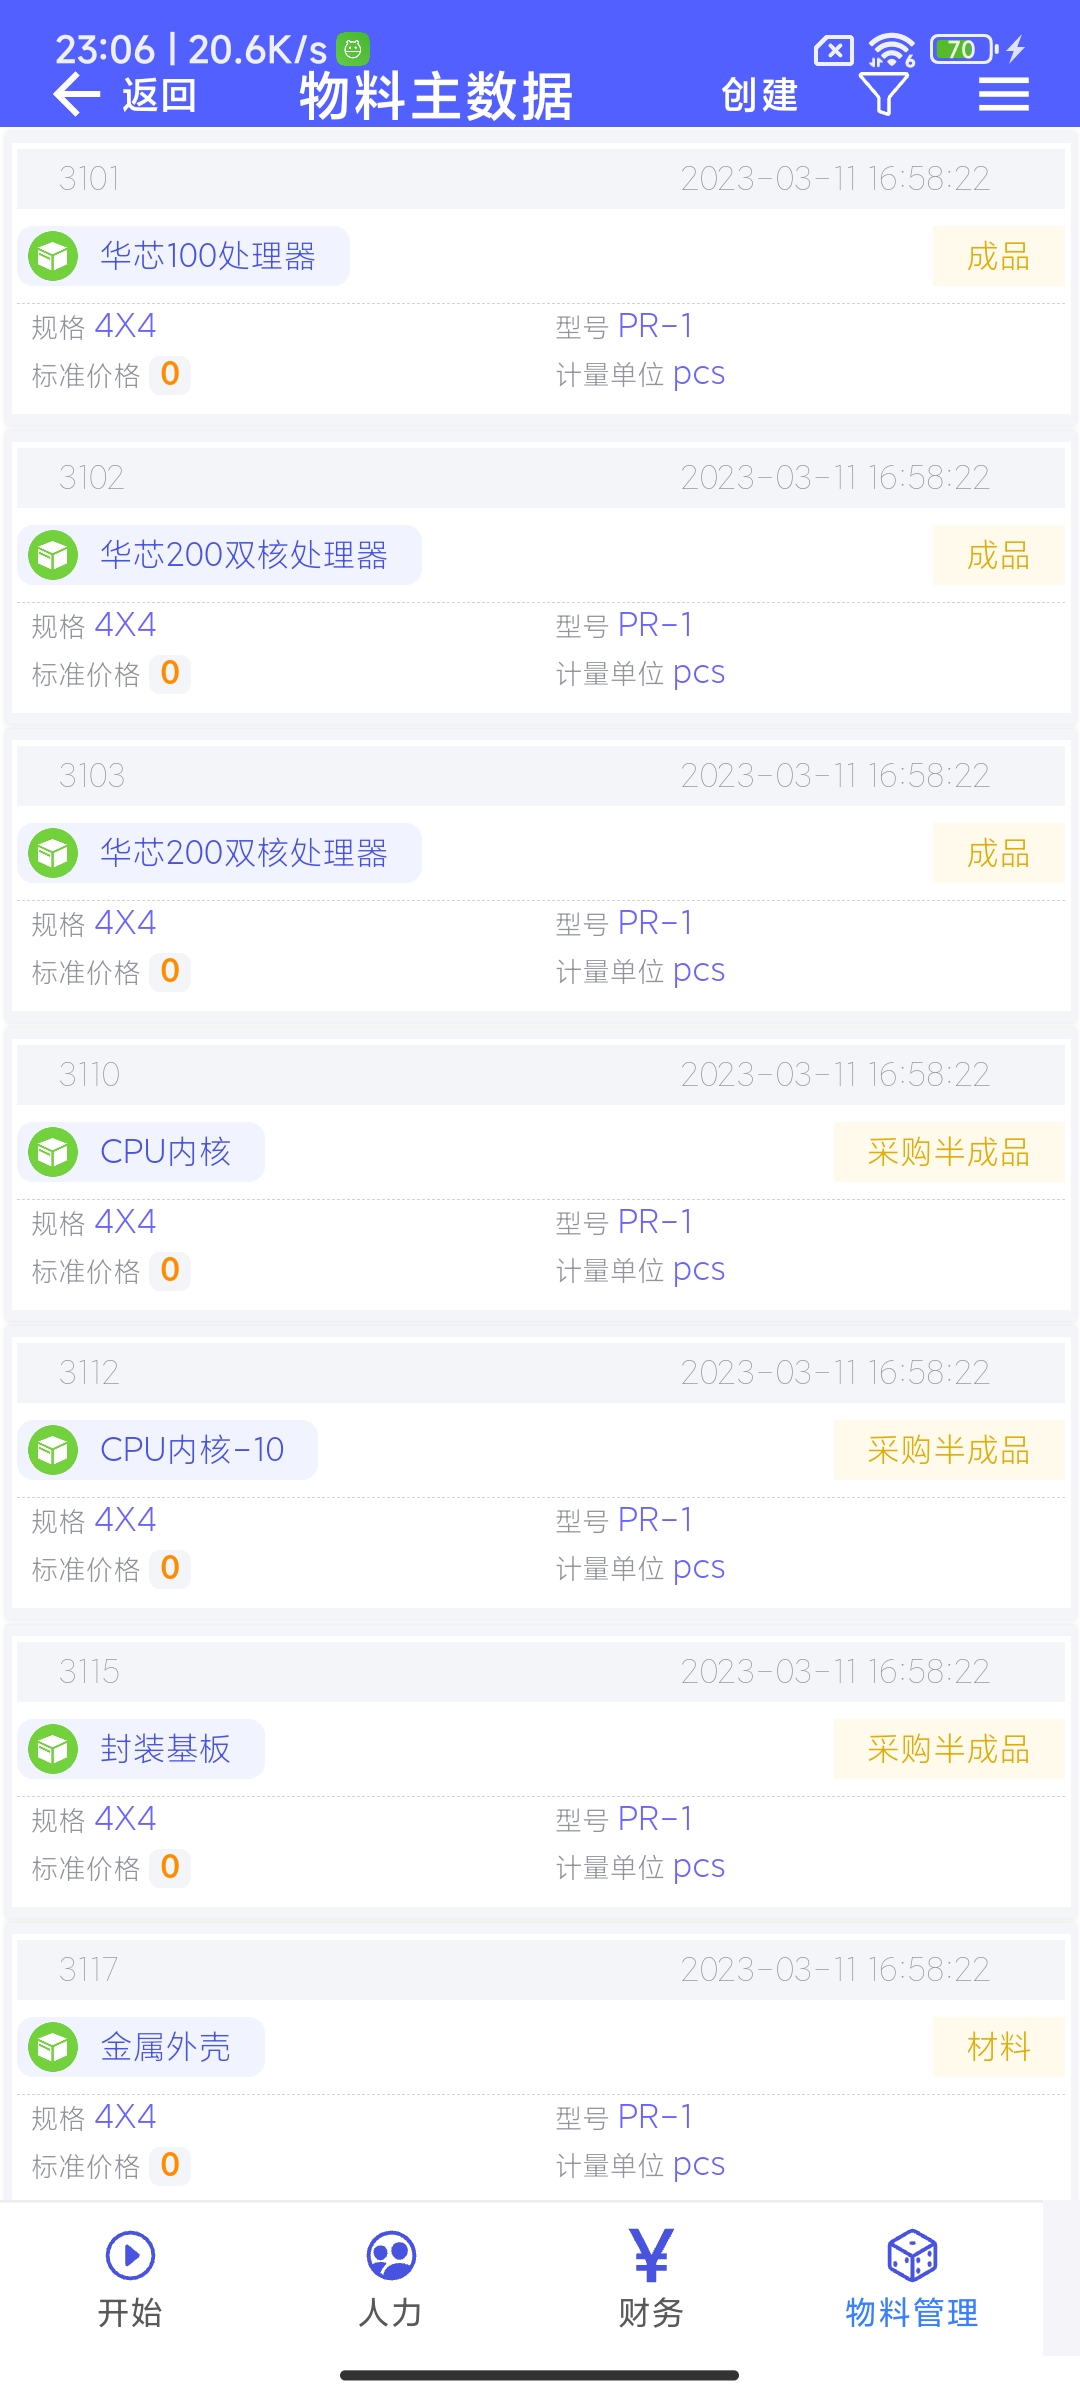Open the filter funnel icon
Viewport: 1080px width, 2400px height.
point(883,95)
